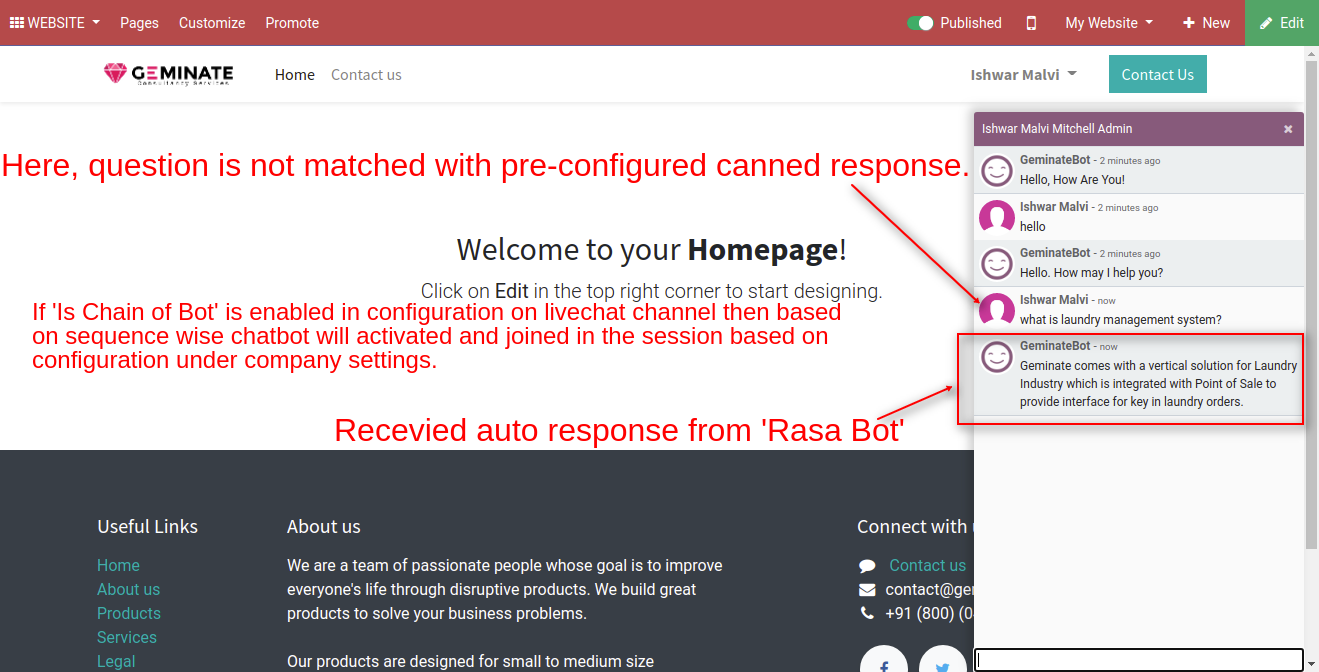Click the teal Contact Us button
Image resolution: width=1319 pixels, height=672 pixels.
tap(1158, 74)
